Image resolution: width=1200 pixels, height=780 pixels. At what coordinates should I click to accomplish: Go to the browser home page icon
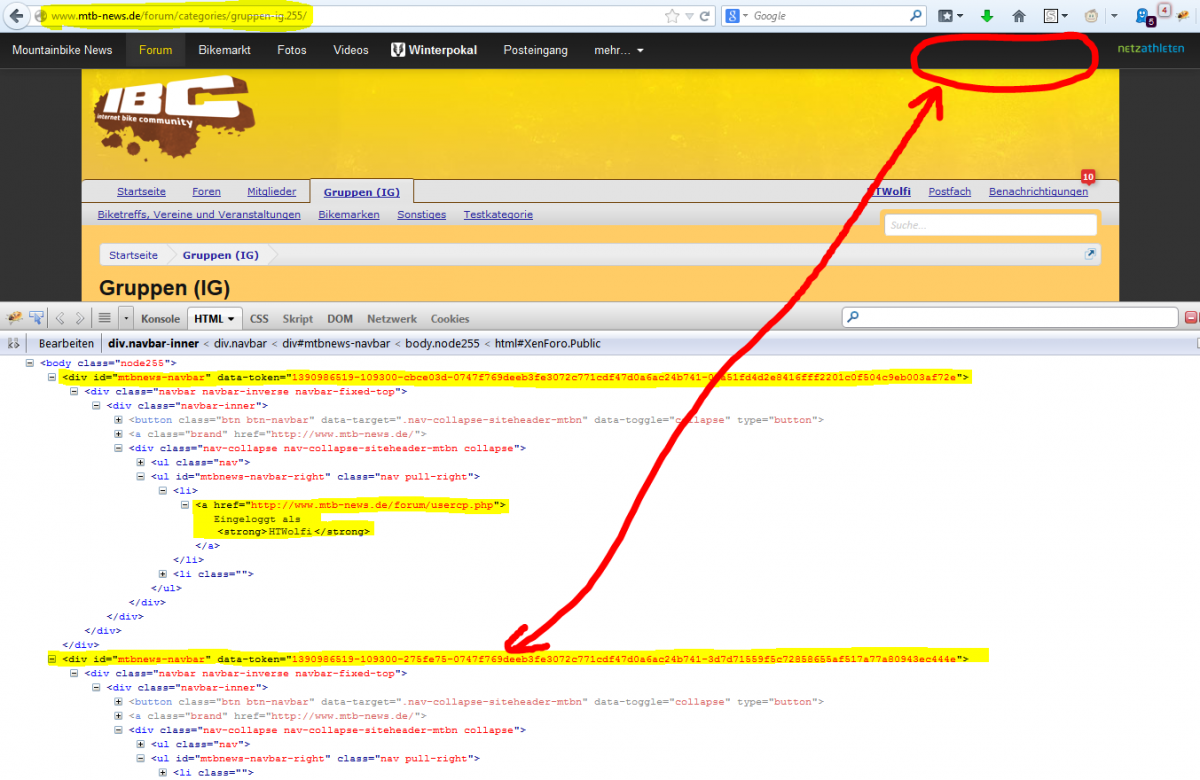1019,16
